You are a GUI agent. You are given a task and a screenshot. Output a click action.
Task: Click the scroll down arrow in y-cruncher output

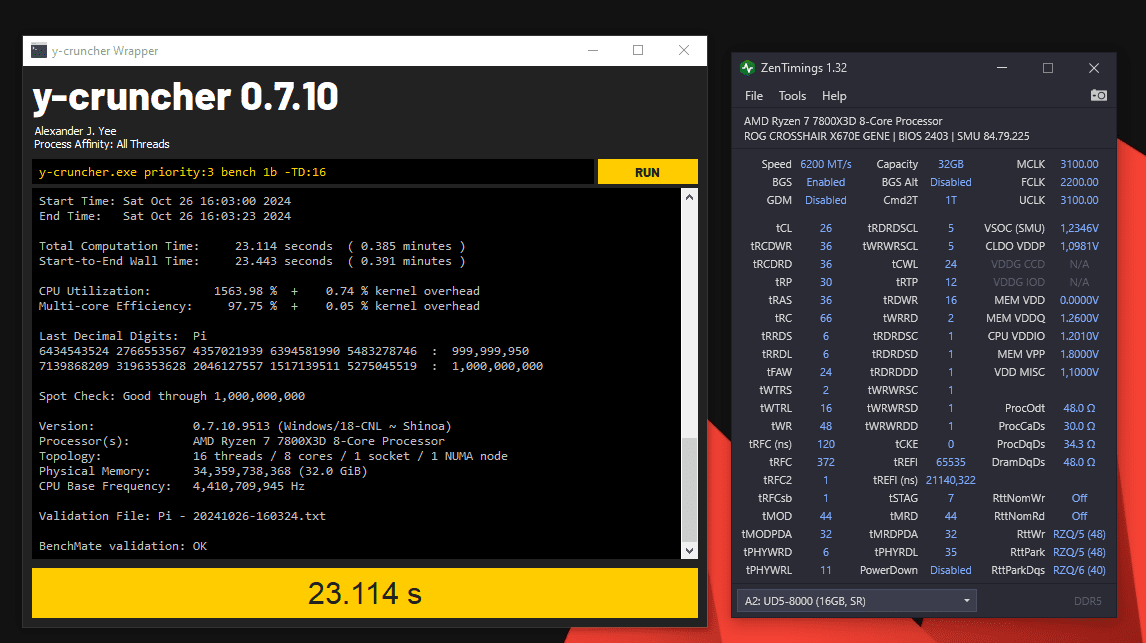point(689,551)
